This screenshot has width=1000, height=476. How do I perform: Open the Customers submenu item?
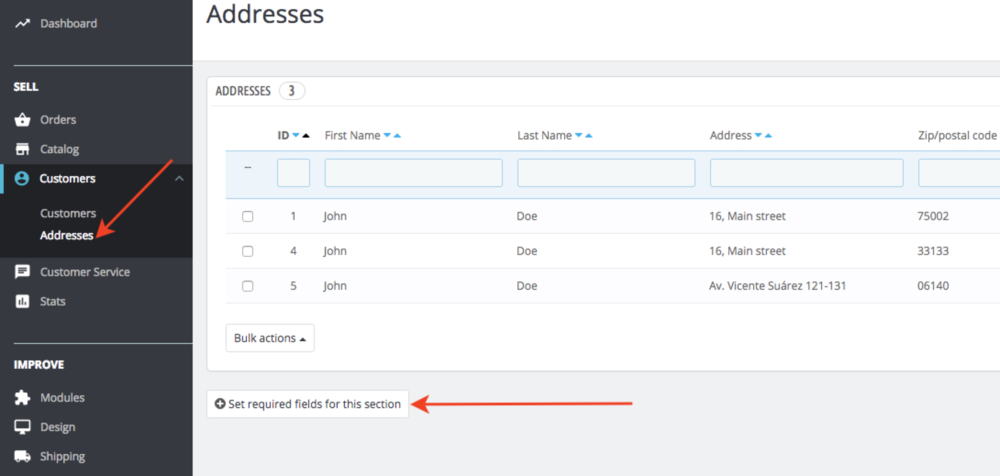(x=68, y=213)
